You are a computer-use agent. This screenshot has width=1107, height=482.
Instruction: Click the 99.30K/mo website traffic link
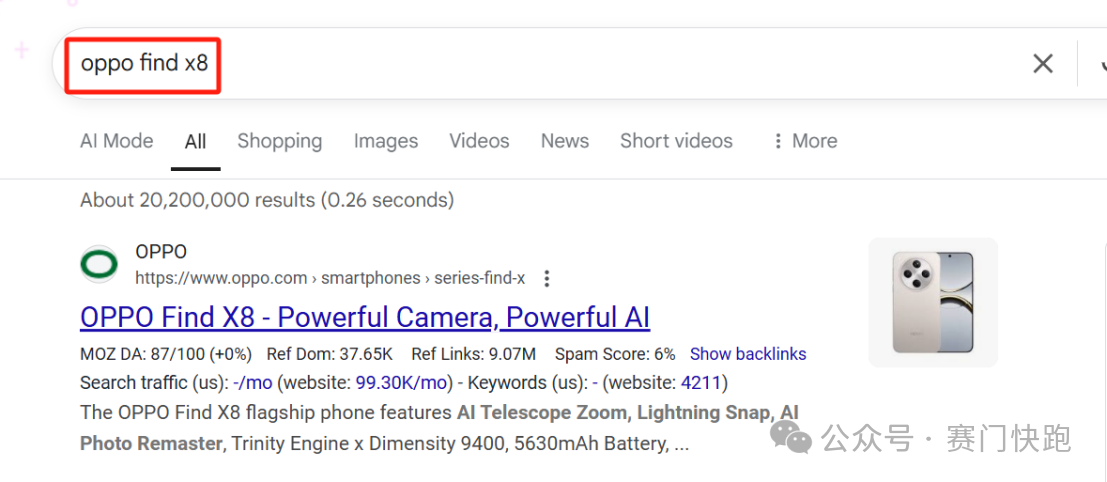click(x=402, y=382)
